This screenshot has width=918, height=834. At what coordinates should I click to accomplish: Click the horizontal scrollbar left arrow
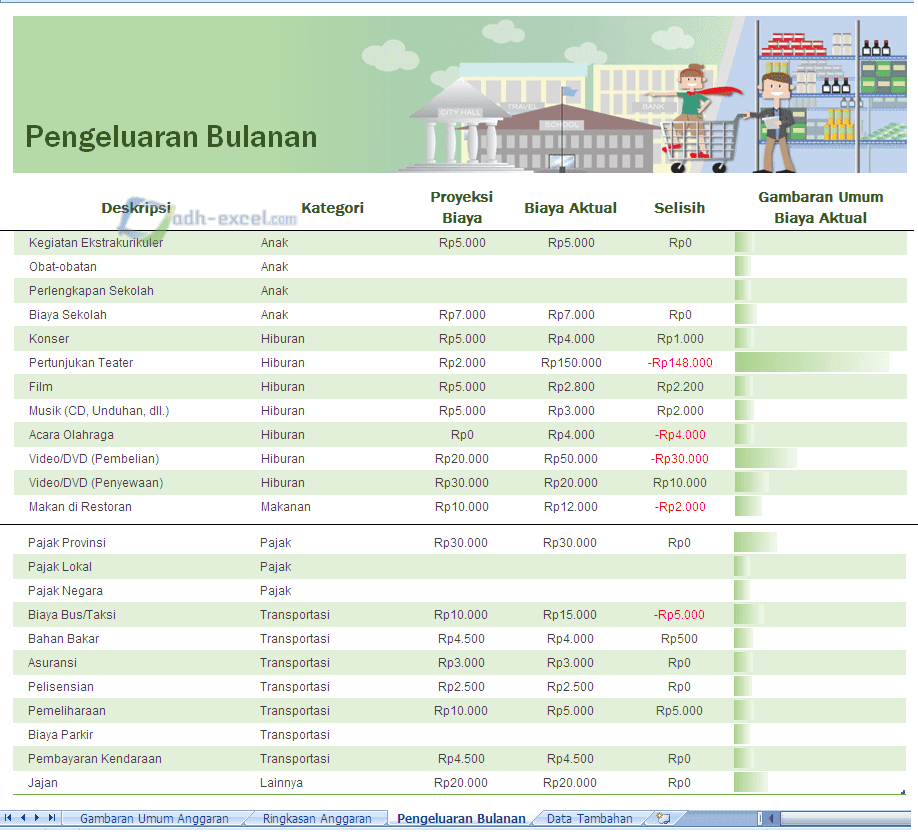771,818
